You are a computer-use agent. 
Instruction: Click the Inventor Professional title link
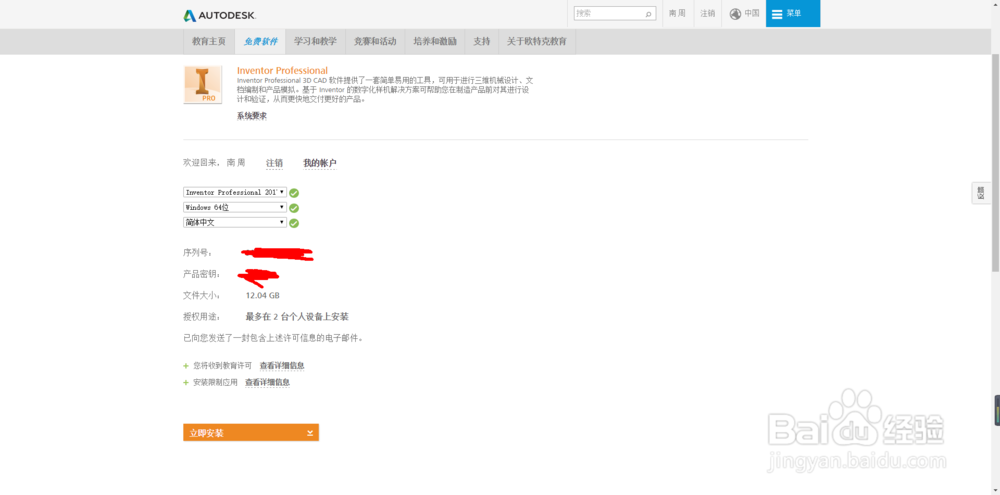[282, 70]
